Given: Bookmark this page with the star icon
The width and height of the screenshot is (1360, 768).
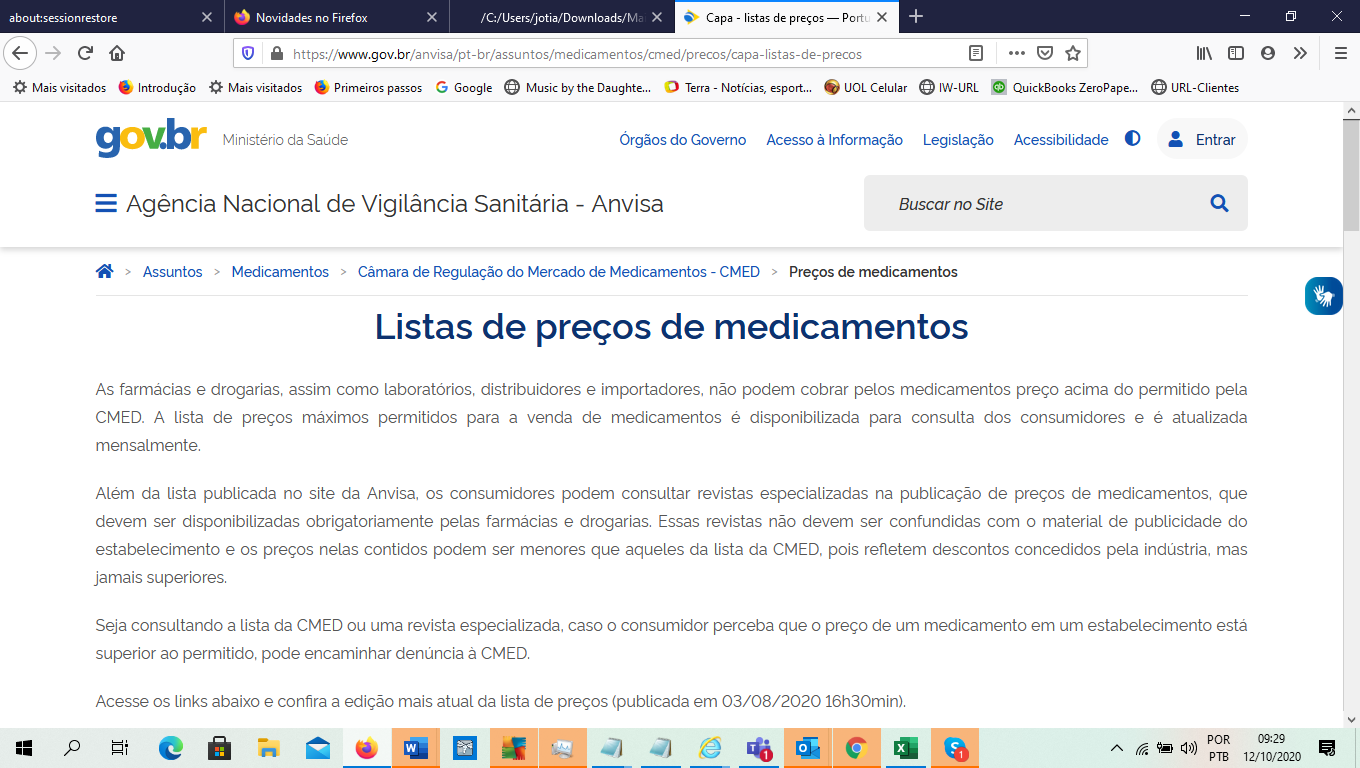Looking at the screenshot, I should point(1073,53).
